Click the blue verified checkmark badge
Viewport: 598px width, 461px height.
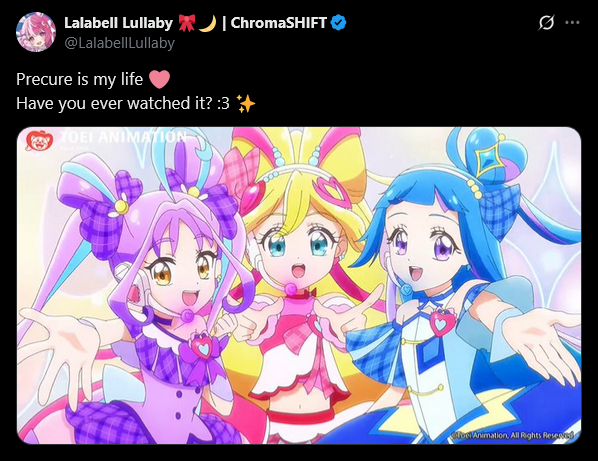pyautogui.click(x=338, y=22)
